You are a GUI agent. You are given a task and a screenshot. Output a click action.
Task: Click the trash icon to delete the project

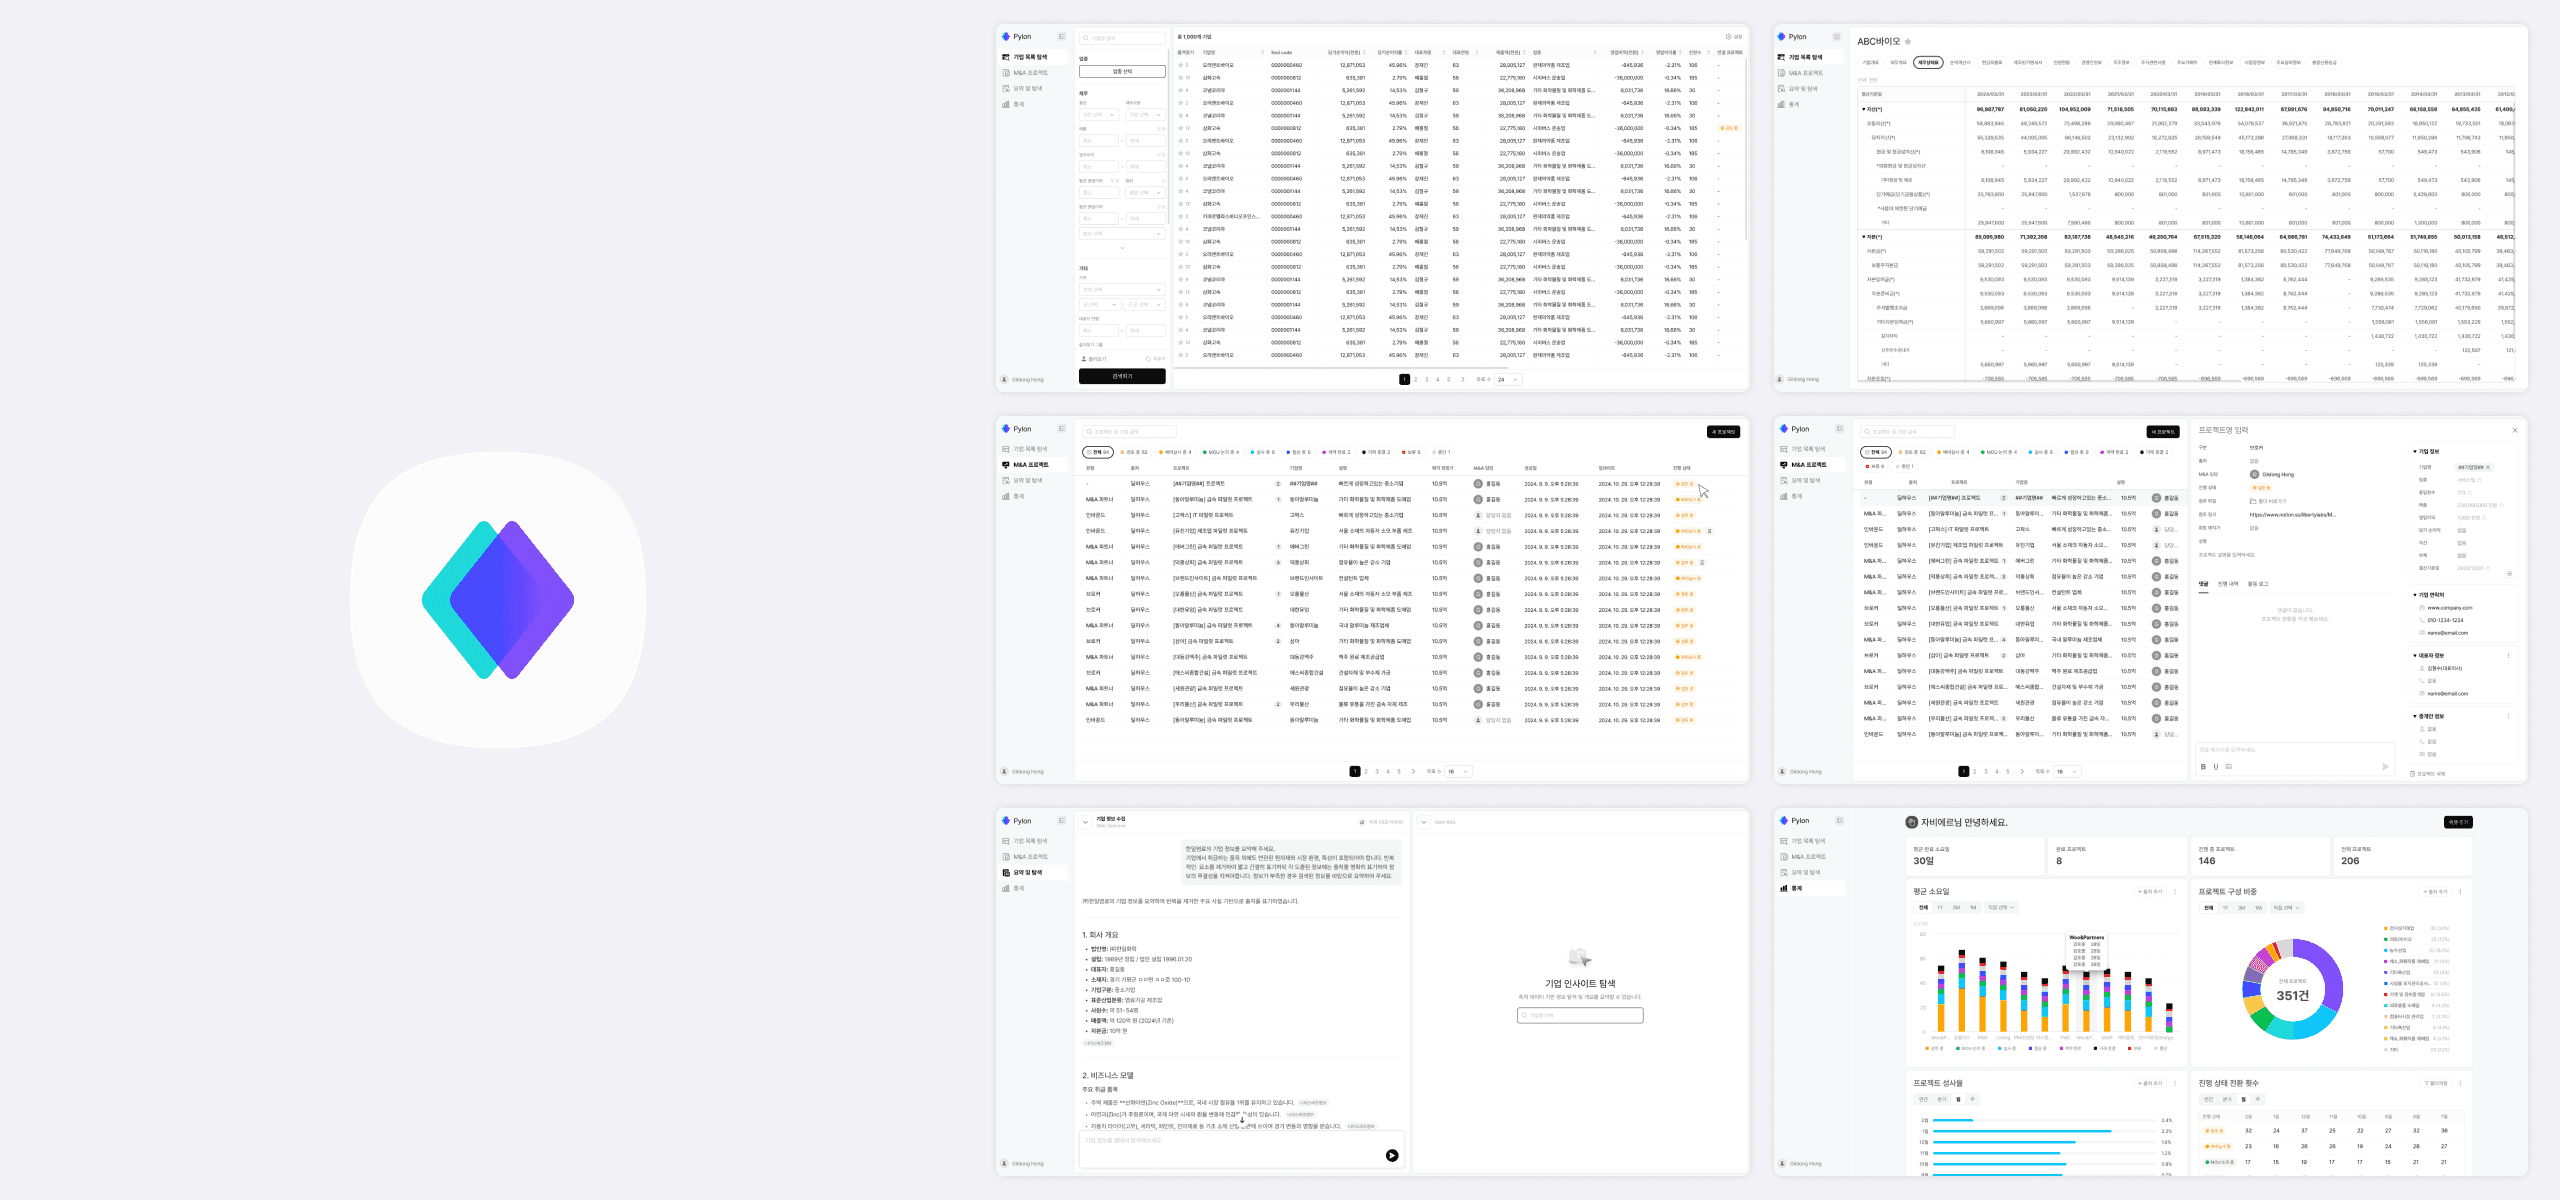pos(2413,773)
